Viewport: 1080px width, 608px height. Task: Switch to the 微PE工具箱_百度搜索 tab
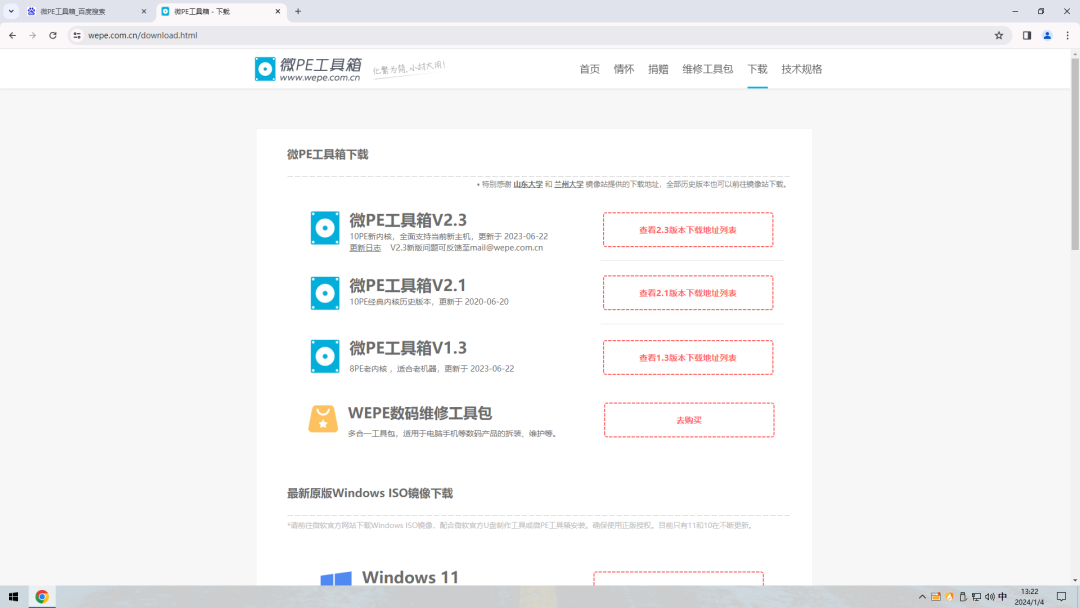pyautogui.click(x=86, y=11)
